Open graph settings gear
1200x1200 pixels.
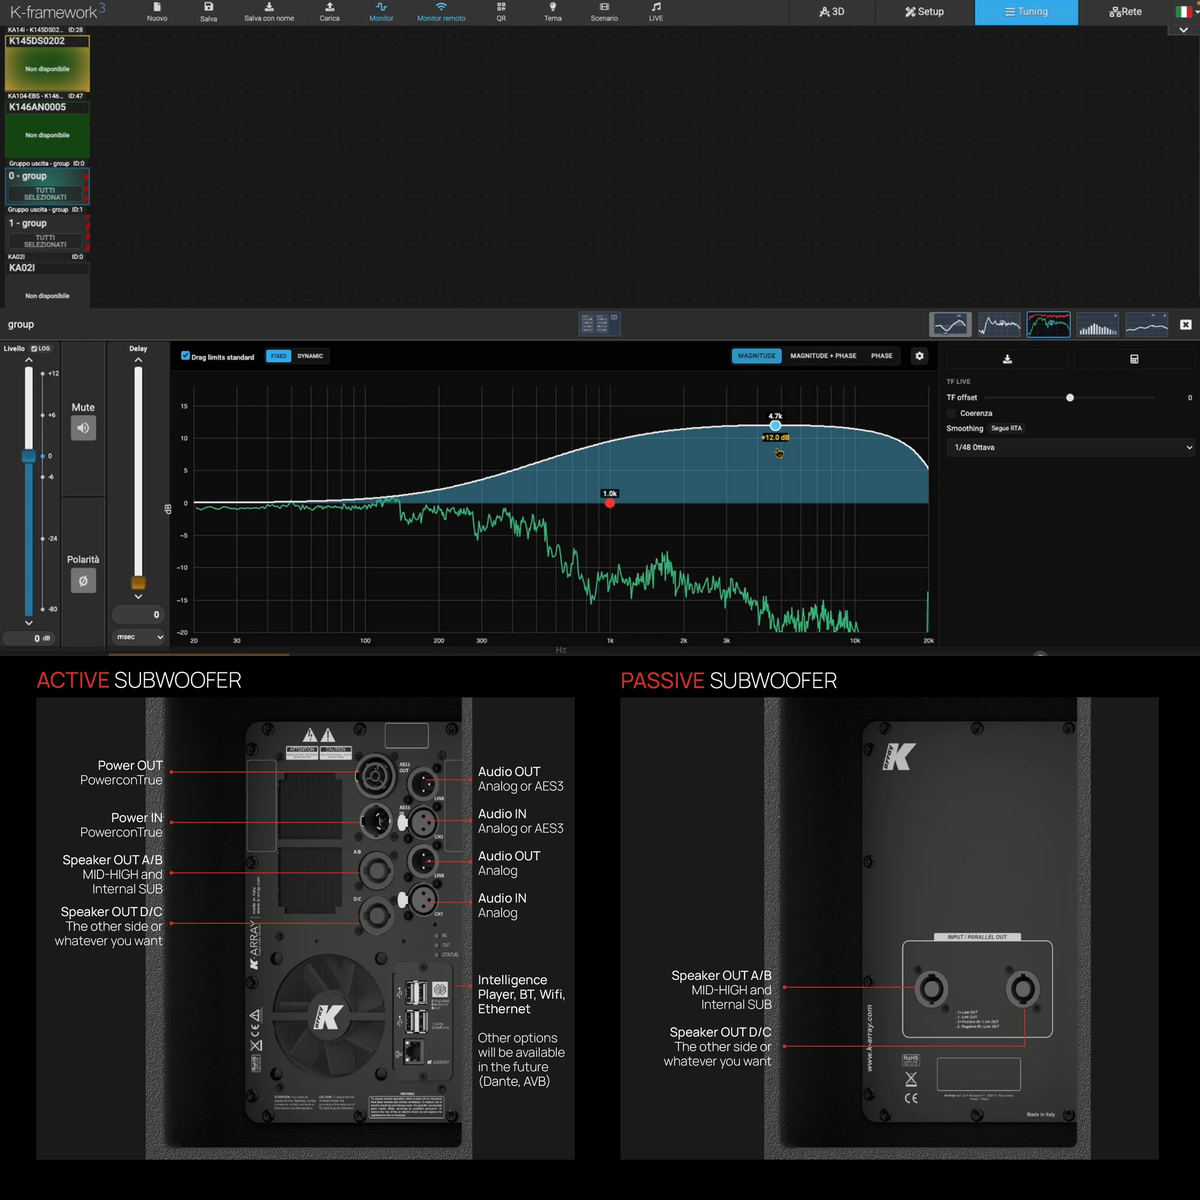(x=920, y=356)
